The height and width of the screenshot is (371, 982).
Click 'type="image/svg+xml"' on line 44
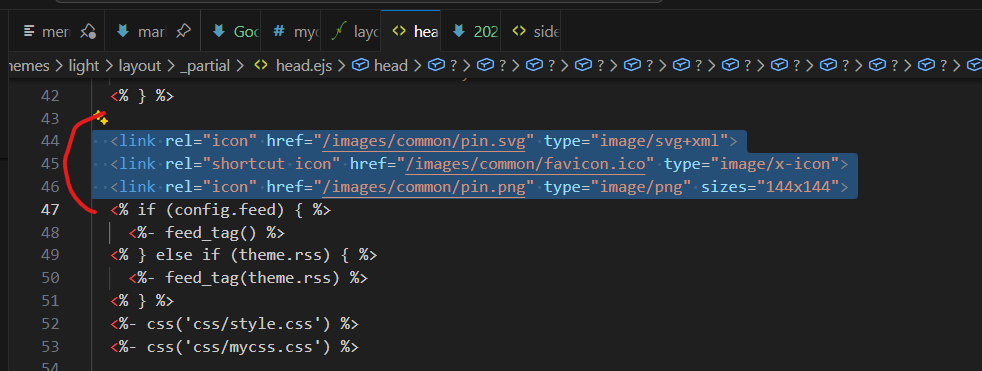click(x=636, y=142)
